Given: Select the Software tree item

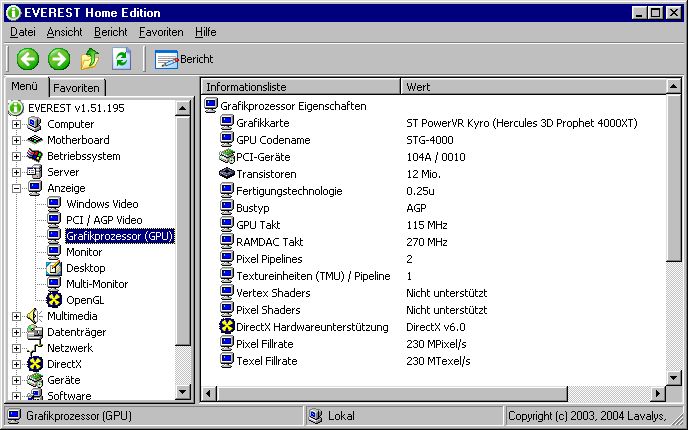Looking at the screenshot, I should pos(69,396).
